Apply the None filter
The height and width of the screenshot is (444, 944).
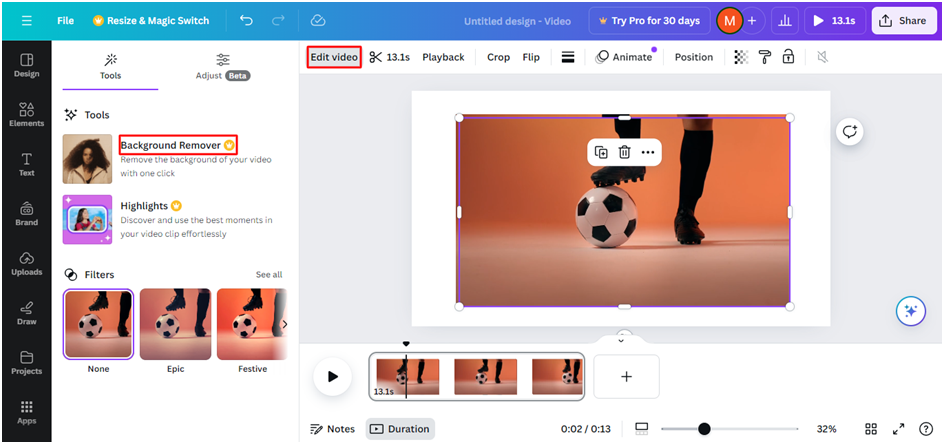[x=98, y=324]
